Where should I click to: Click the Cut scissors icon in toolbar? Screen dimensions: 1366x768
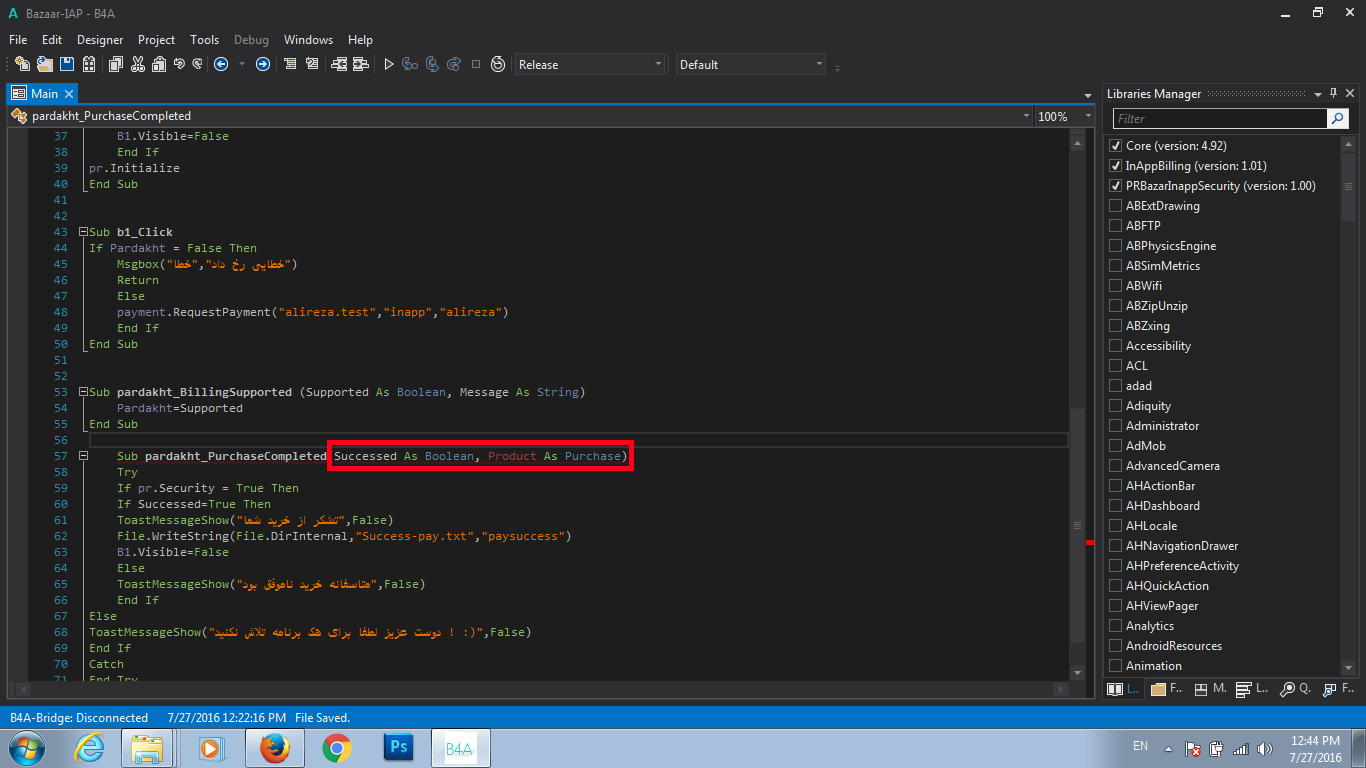[137, 64]
